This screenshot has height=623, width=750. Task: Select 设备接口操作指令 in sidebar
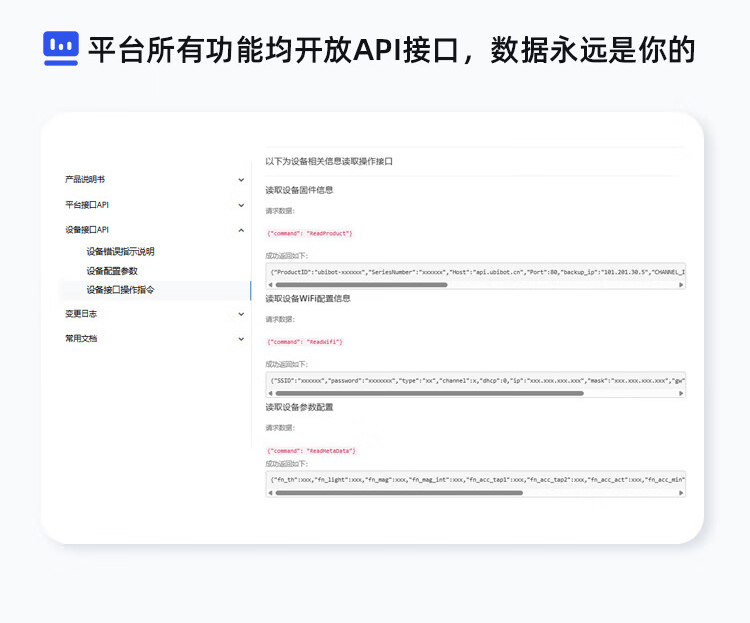pyautogui.click(x=120, y=290)
